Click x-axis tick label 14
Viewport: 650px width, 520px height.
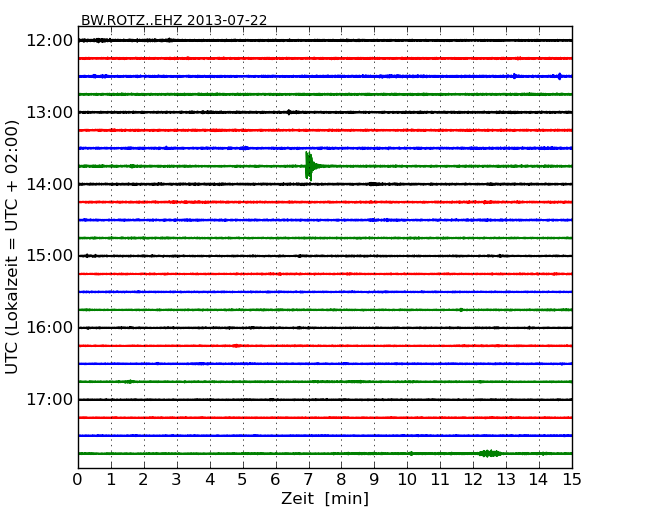[539, 480]
